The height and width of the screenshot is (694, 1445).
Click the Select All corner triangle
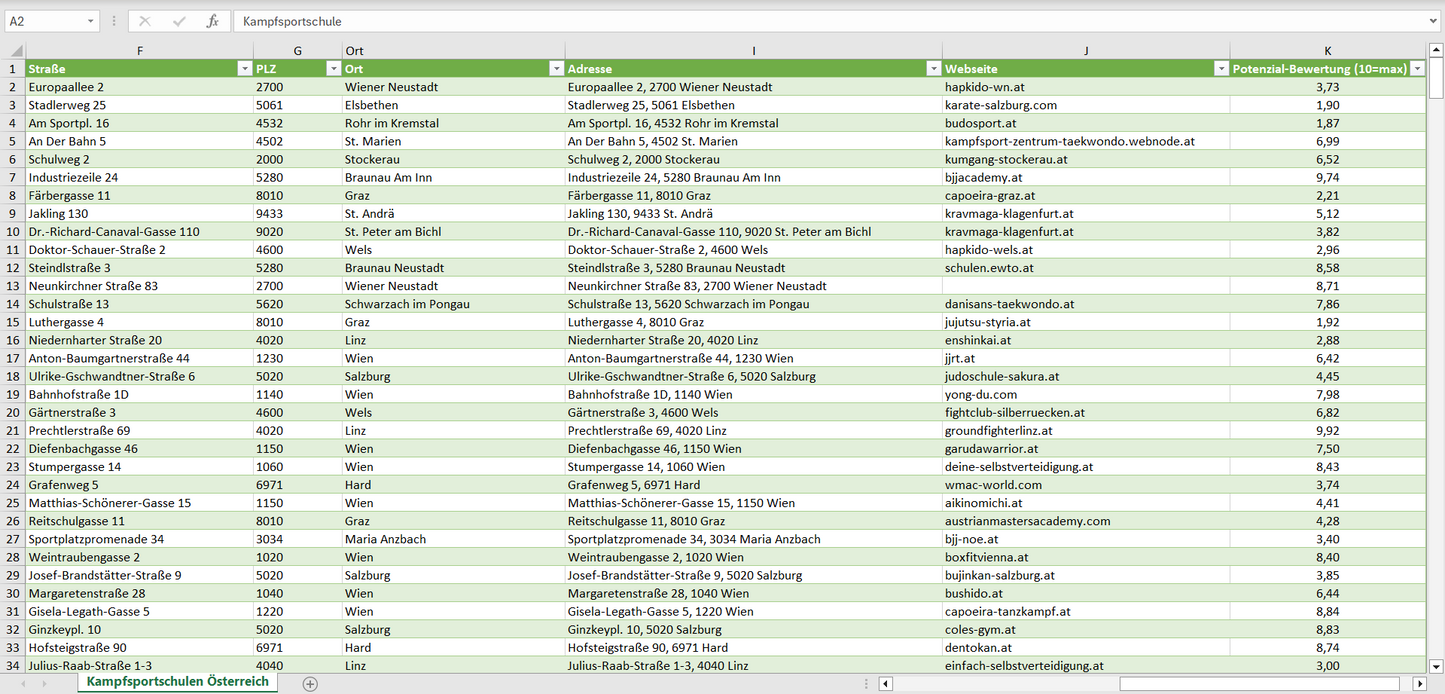[x=14, y=51]
